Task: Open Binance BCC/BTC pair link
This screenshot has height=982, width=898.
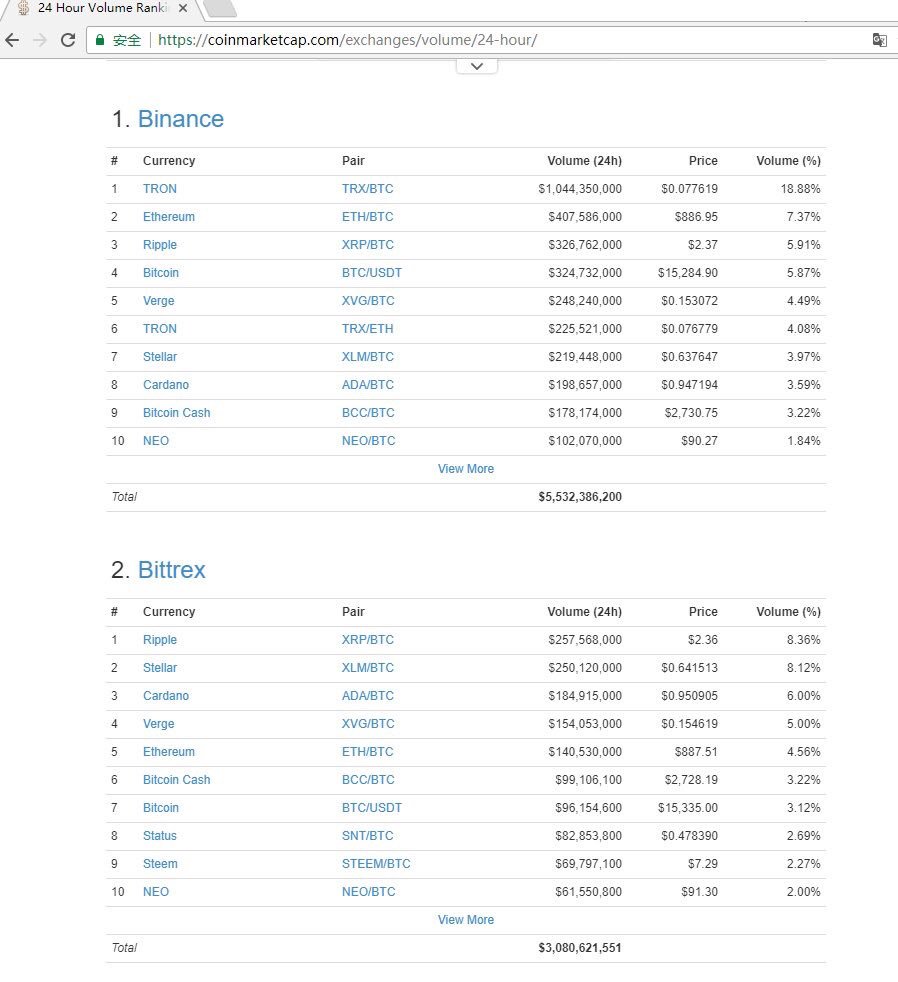Action: point(368,413)
